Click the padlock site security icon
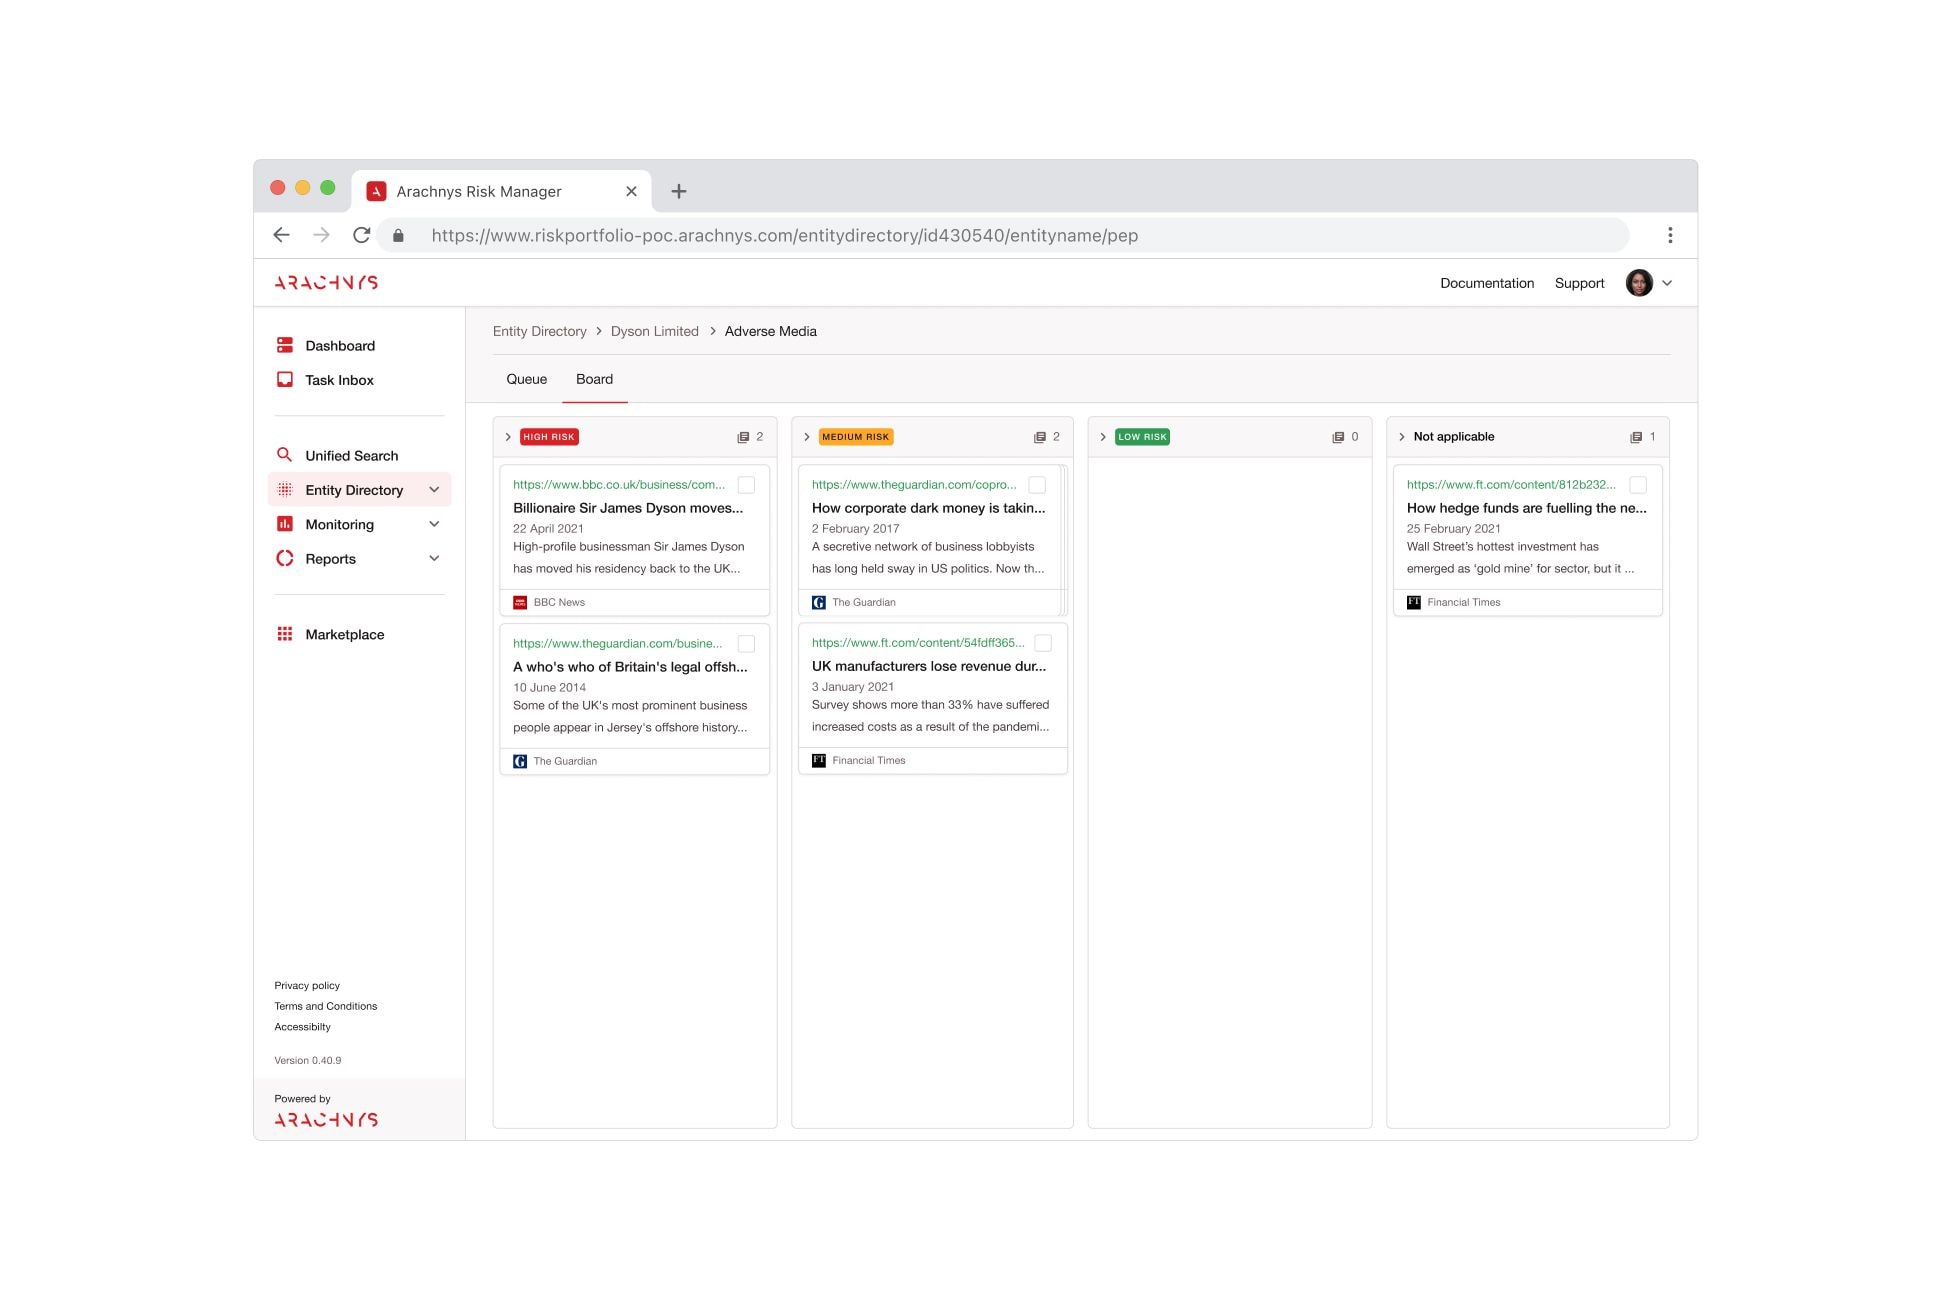Screen dimensions: 1952x1302 [398, 236]
